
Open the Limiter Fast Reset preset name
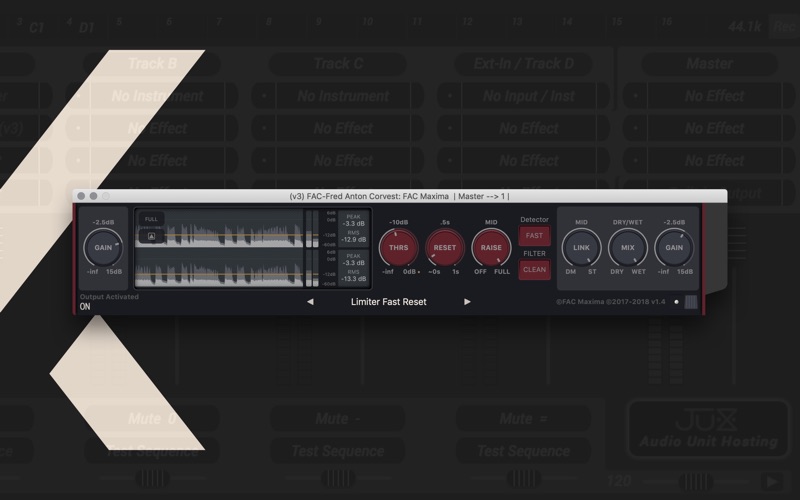point(388,302)
